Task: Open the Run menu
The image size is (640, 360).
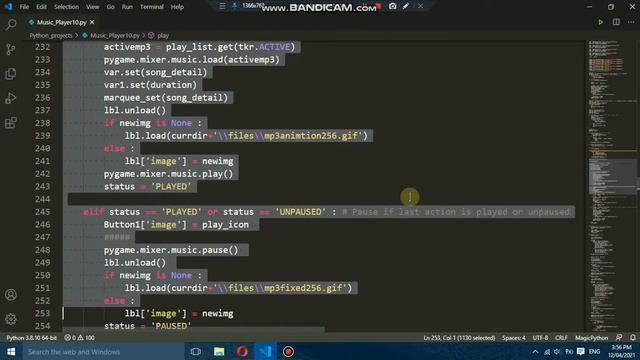Action: (127, 7)
